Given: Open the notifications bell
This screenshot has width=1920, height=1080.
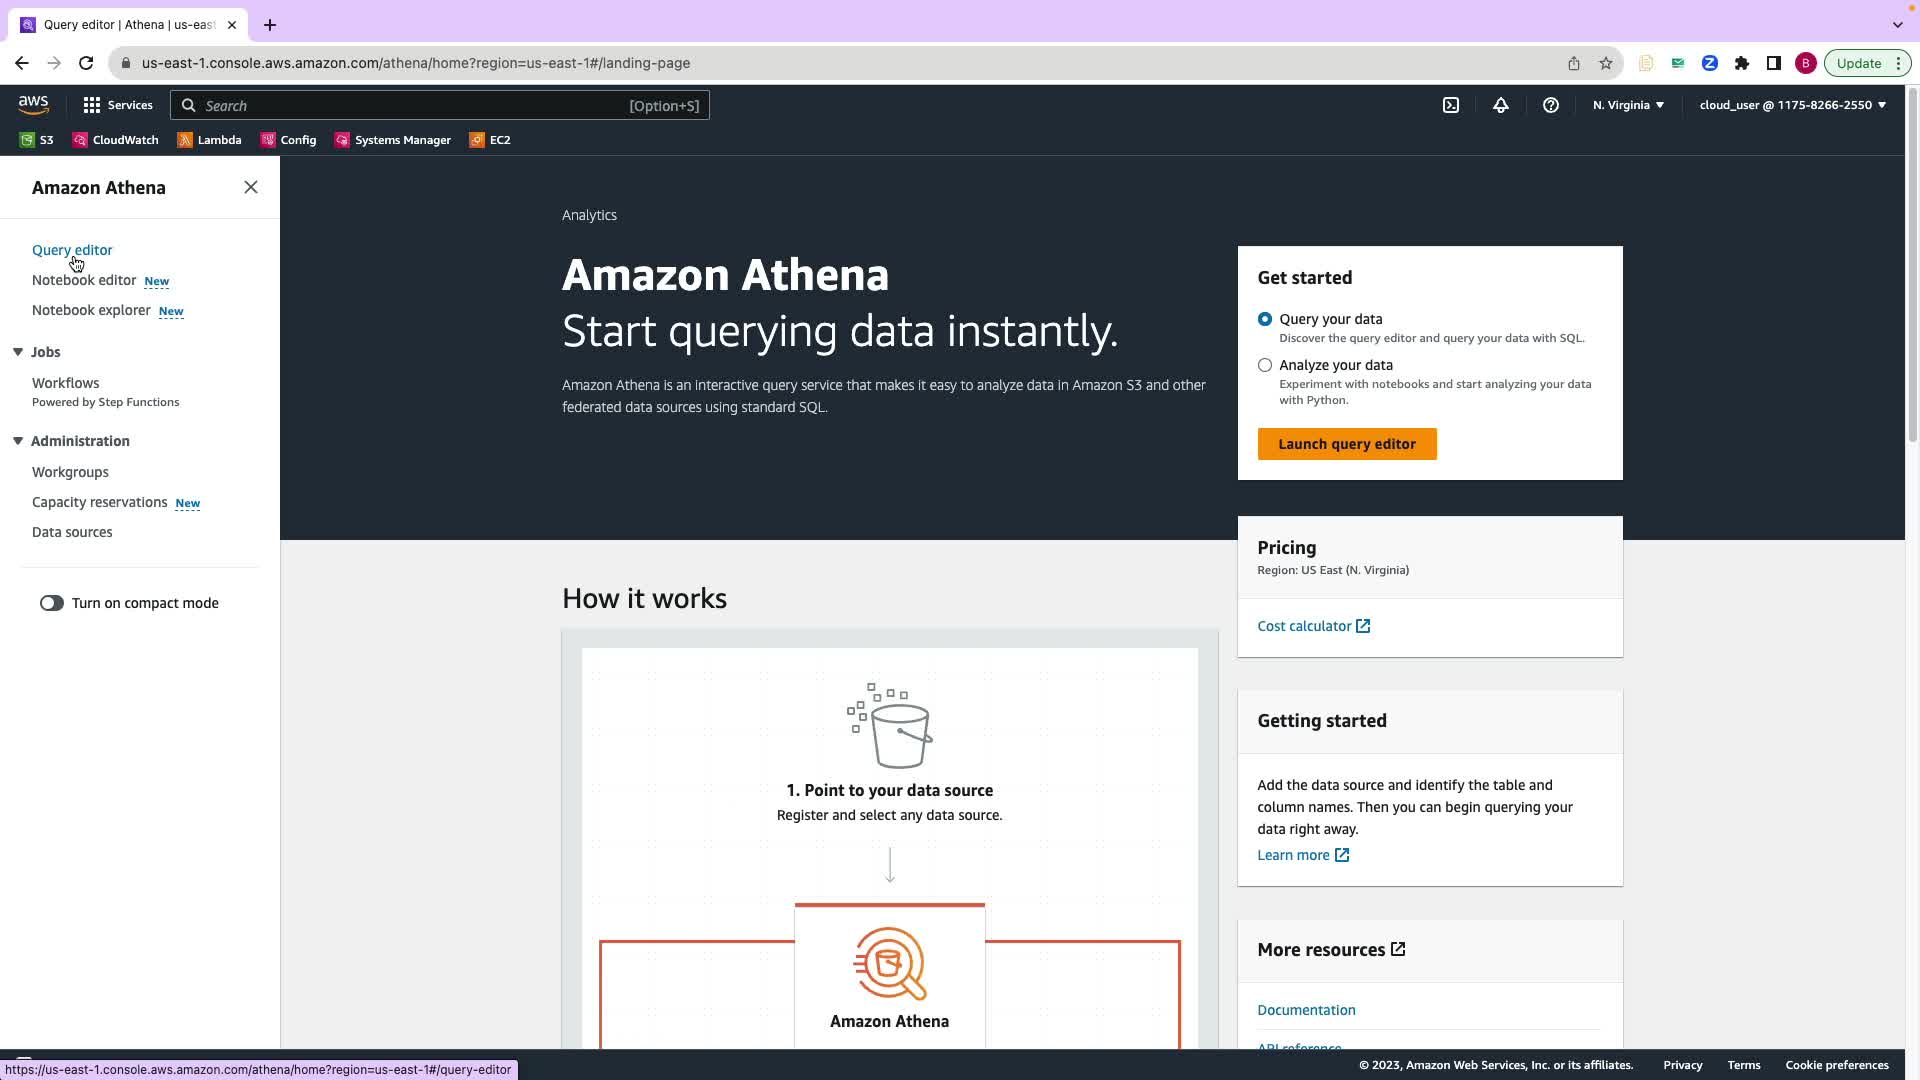Looking at the screenshot, I should tap(1500, 105).
